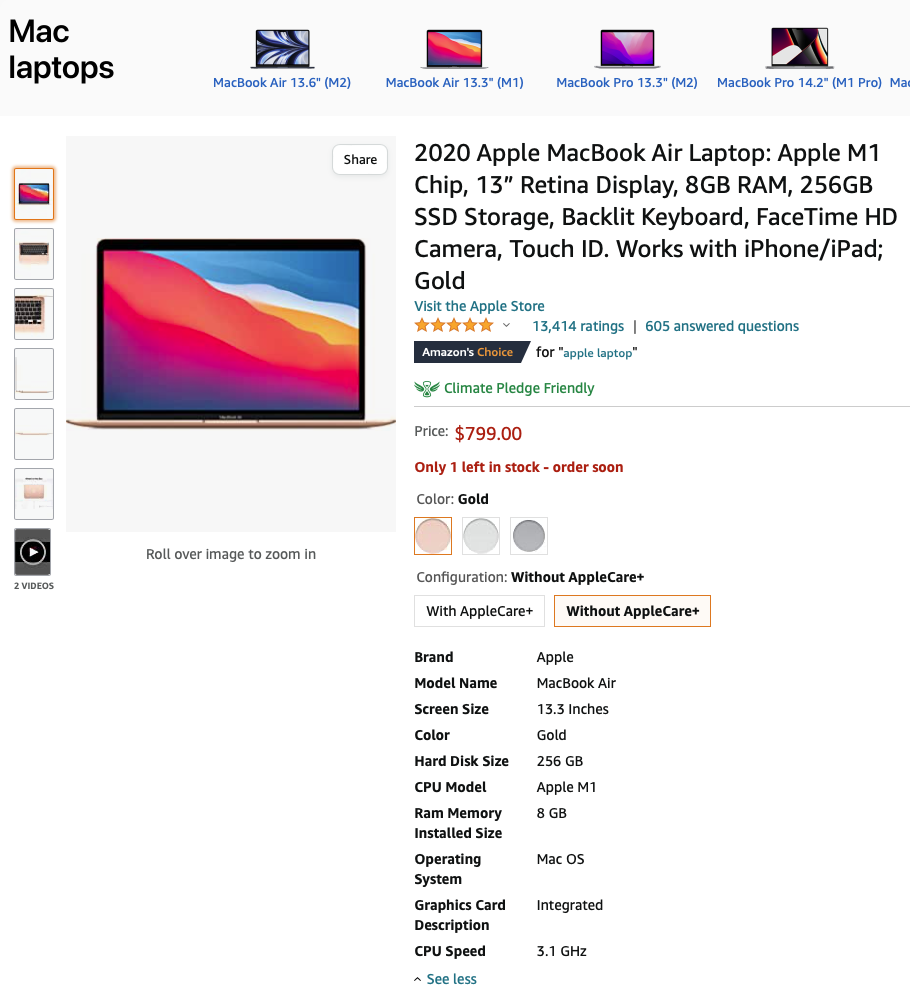
Task: Select the With AppleCare+ configuration
Action: (480, 611)
